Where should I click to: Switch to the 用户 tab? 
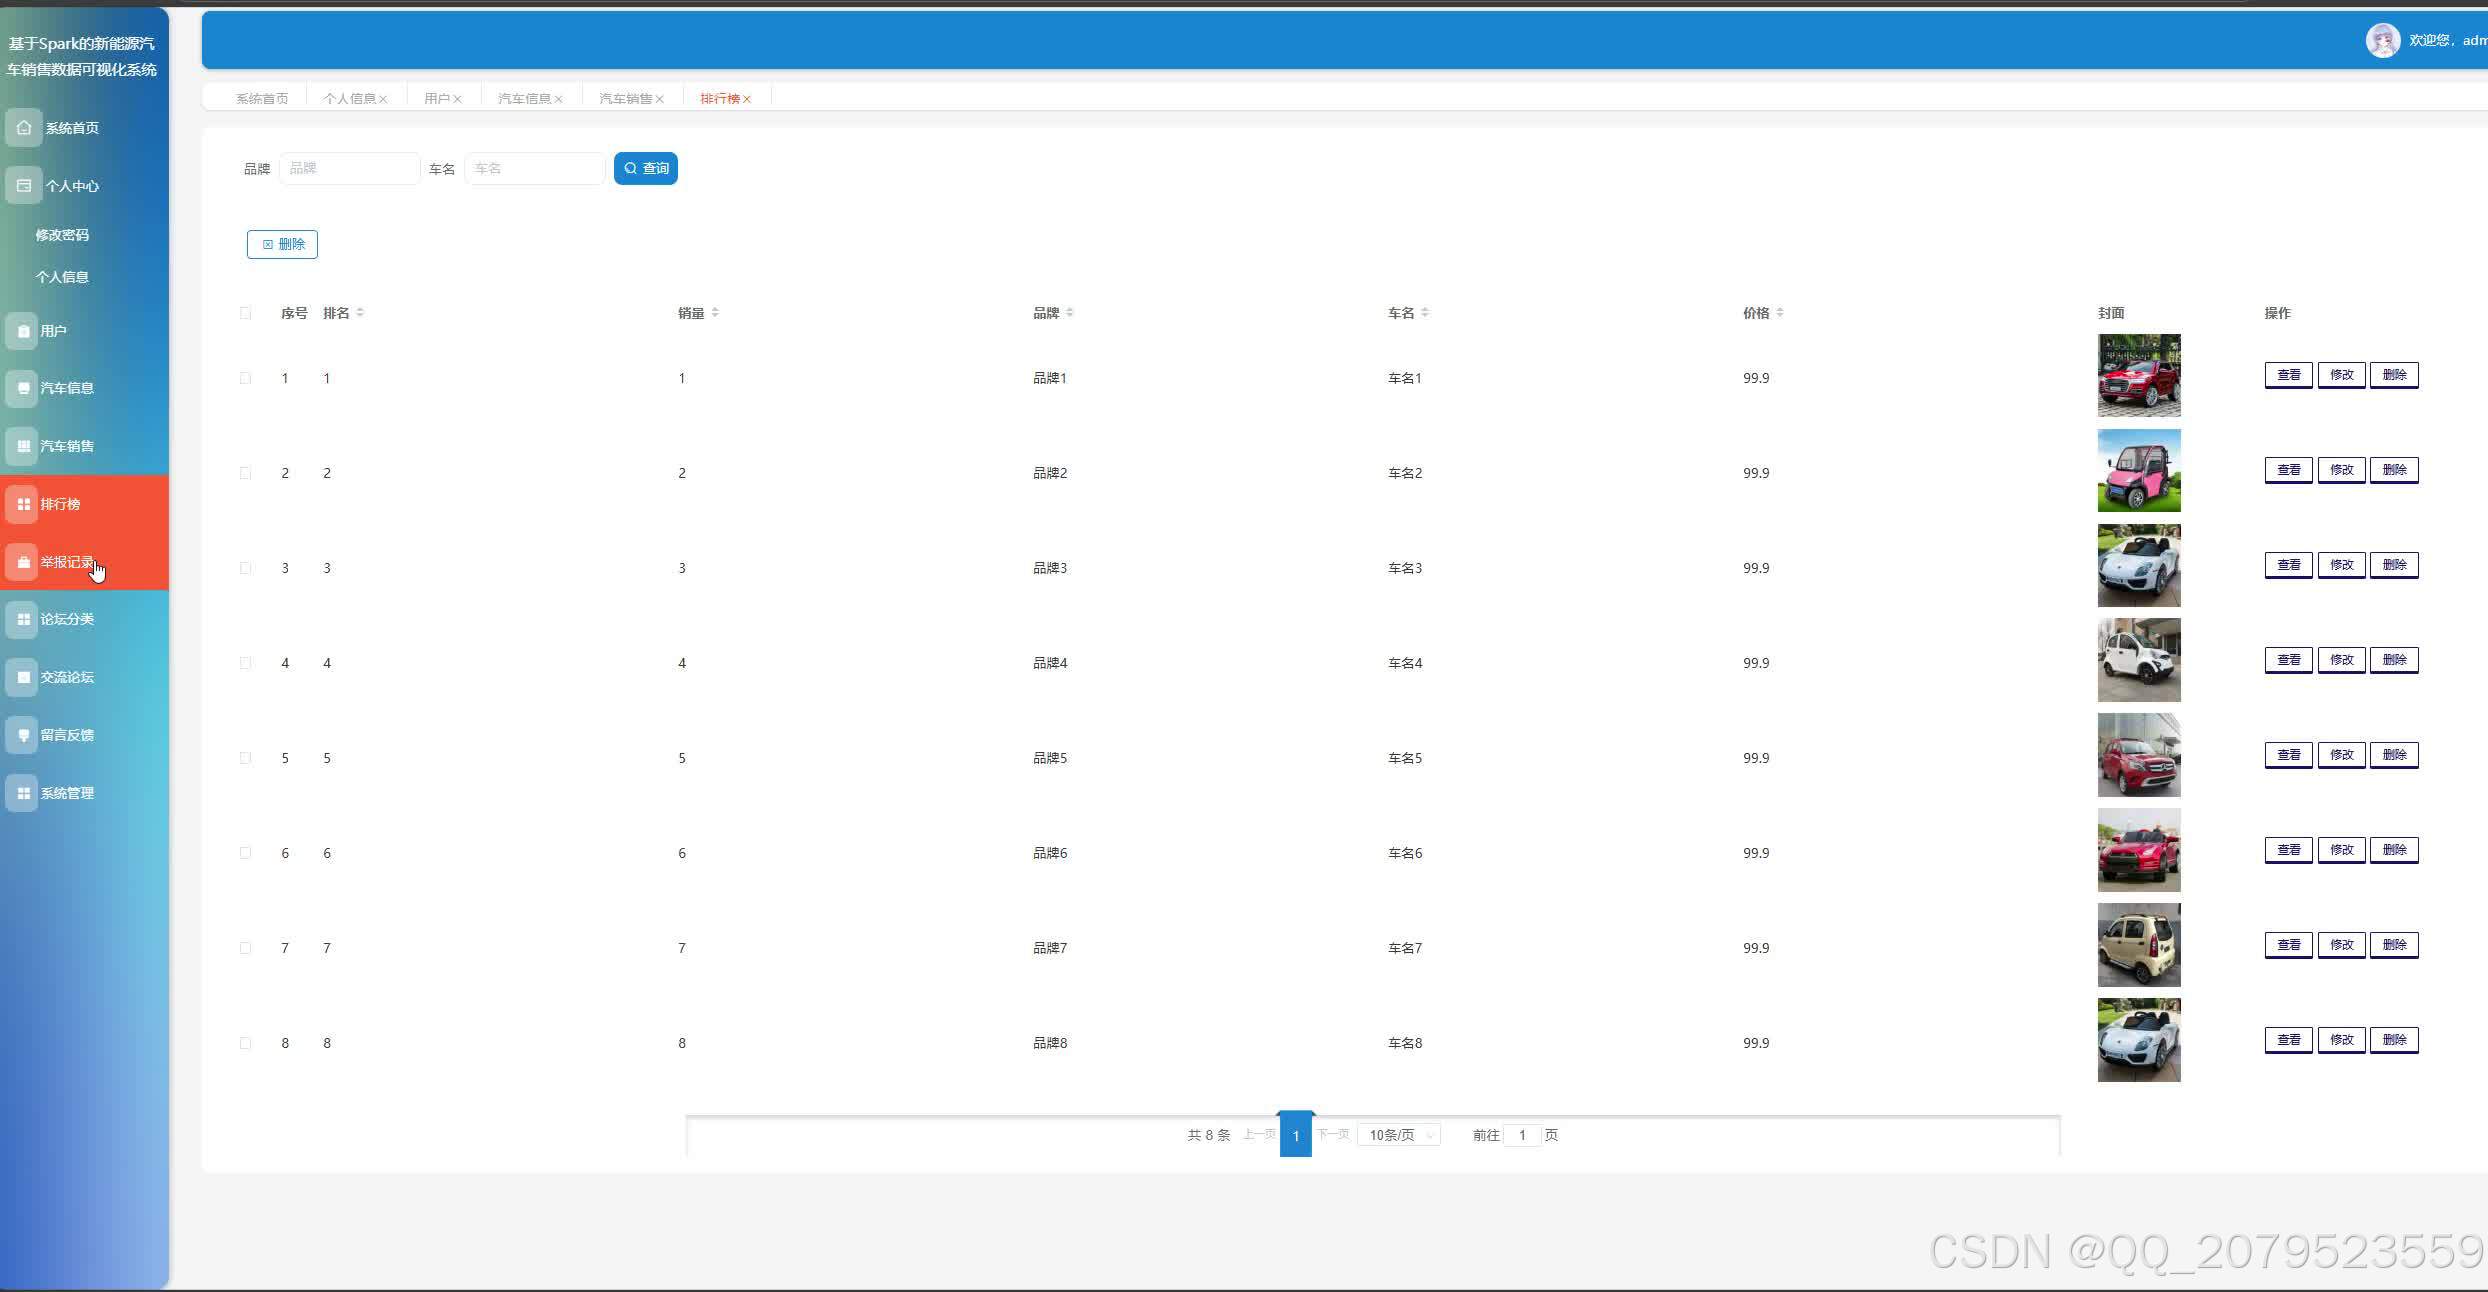point(437,98)
